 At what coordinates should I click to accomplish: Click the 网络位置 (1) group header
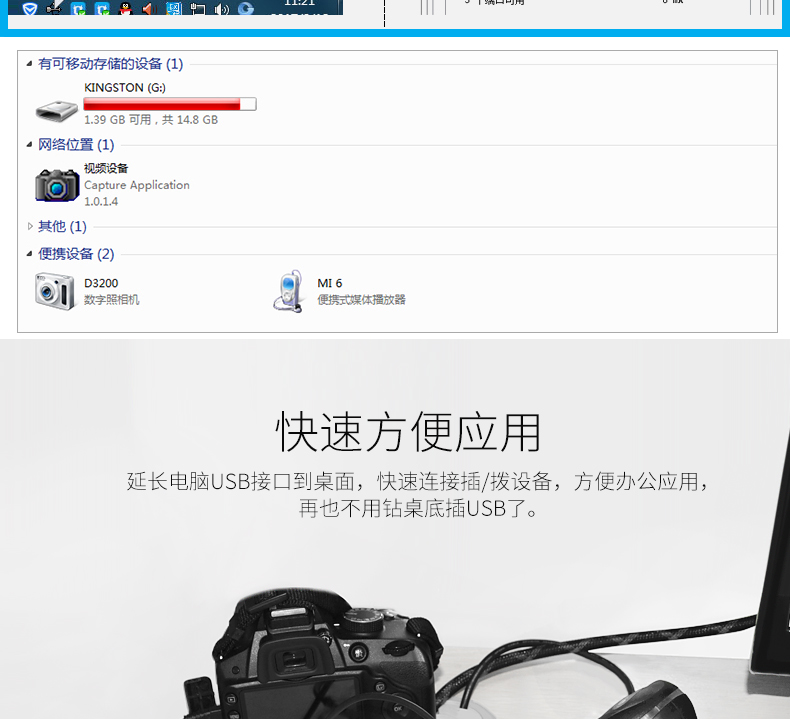(x=76, y=145)
